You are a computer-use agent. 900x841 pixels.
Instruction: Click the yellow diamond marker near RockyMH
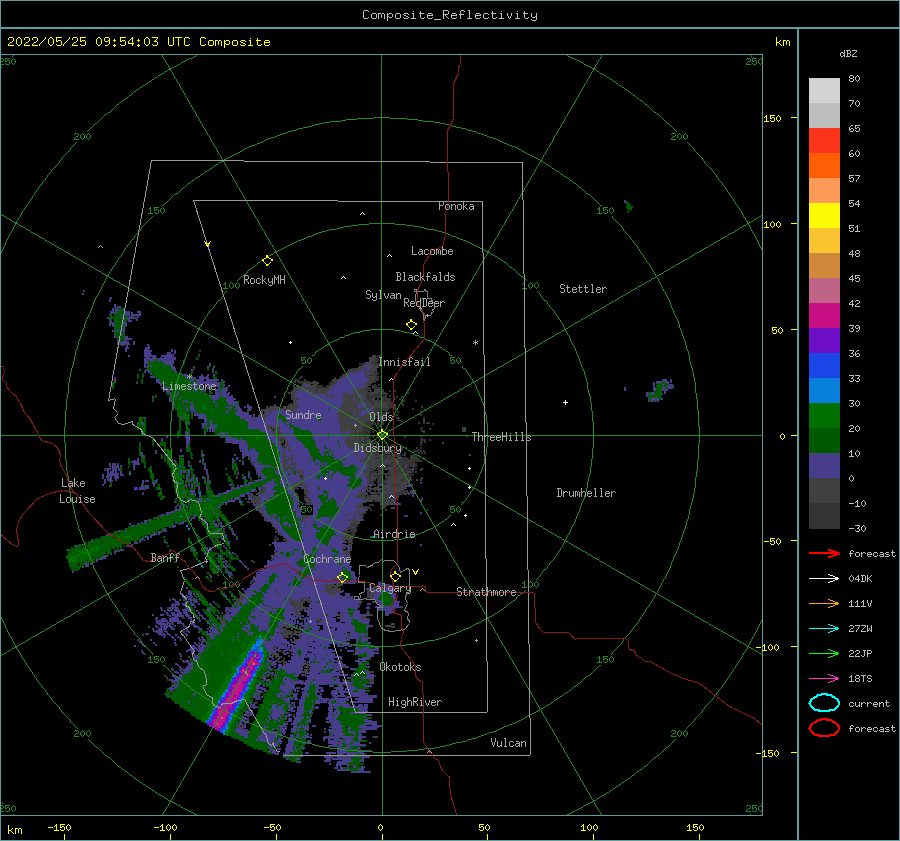[267, 261]
